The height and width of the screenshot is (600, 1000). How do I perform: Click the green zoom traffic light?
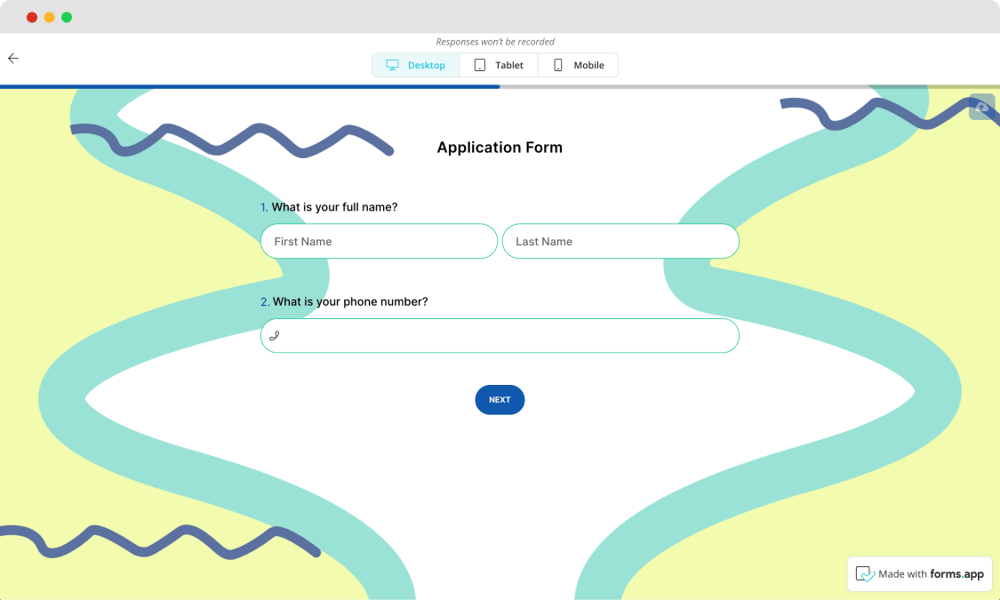pyautogui.click(x=66, y=17)
